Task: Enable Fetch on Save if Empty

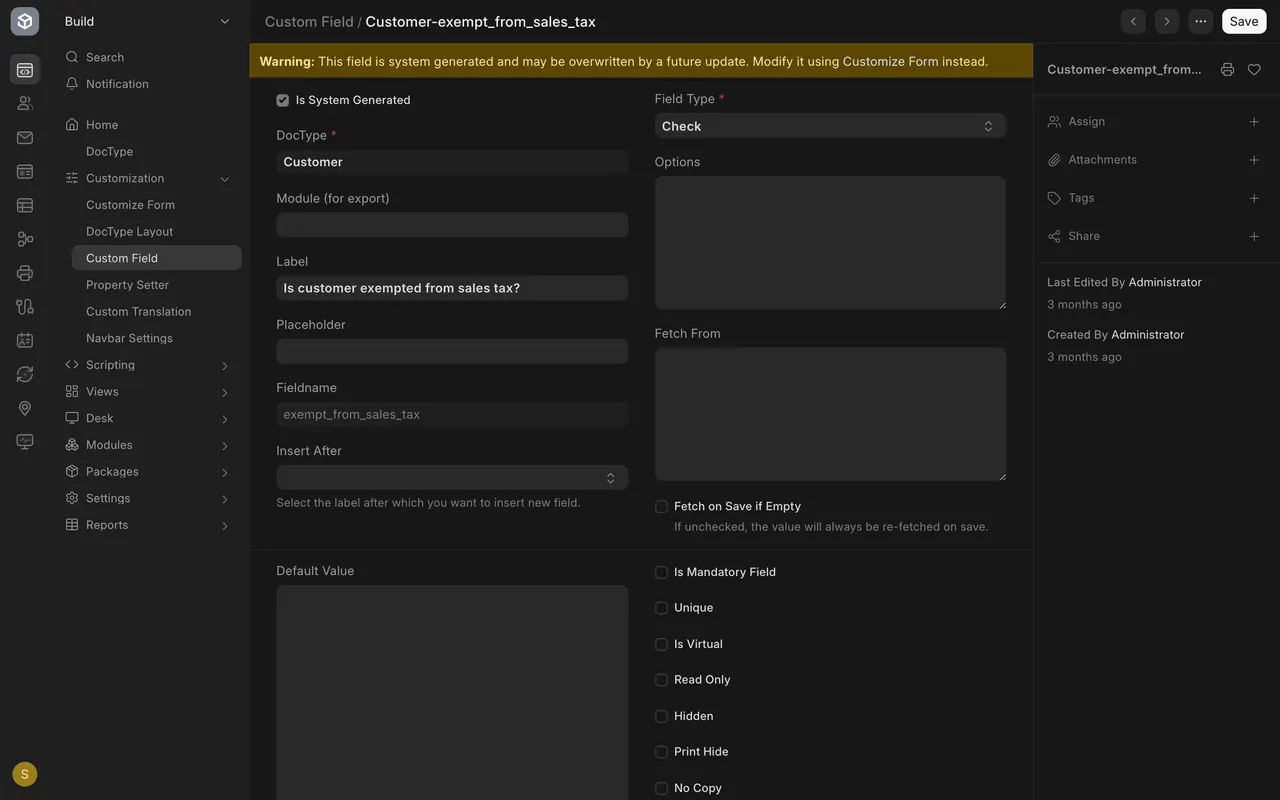Action: tap(661, 507)
